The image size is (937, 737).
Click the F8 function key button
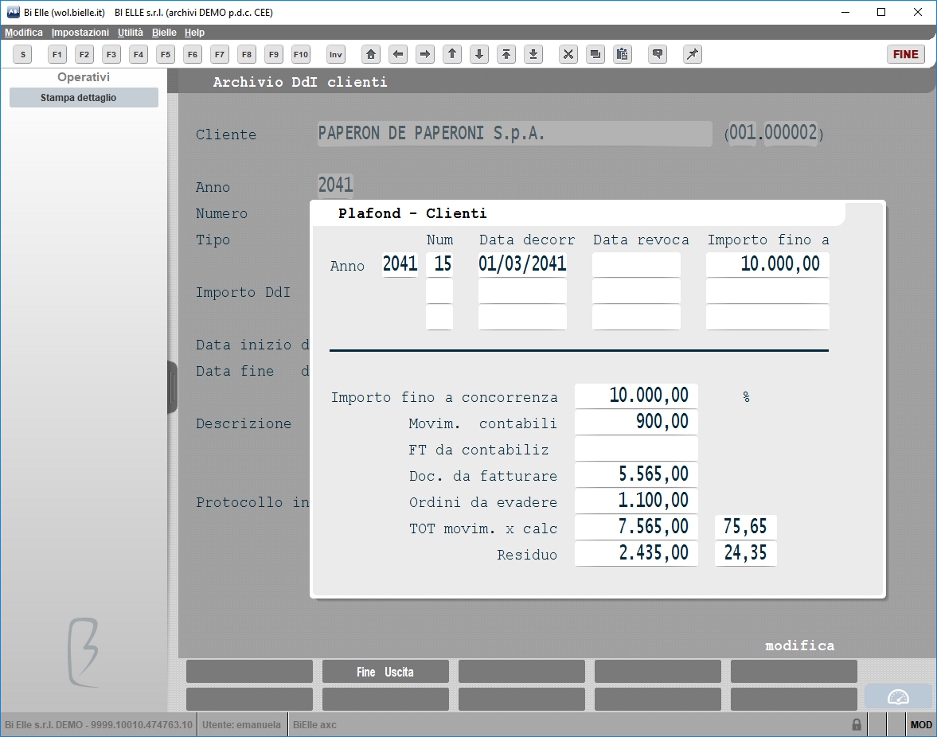click(247, 54)
